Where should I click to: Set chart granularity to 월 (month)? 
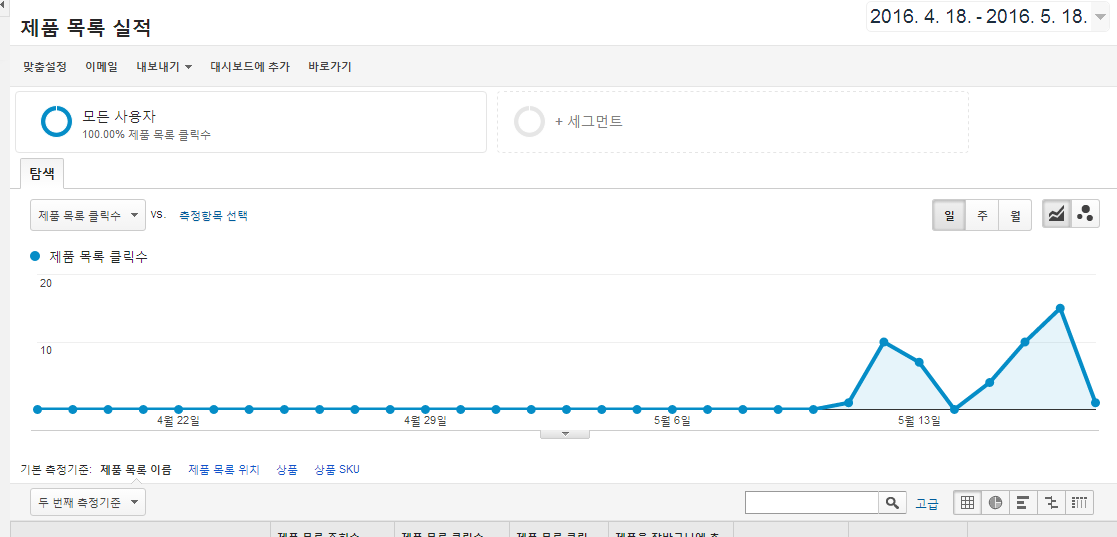pyautogui.click(x=1014, y=215)
